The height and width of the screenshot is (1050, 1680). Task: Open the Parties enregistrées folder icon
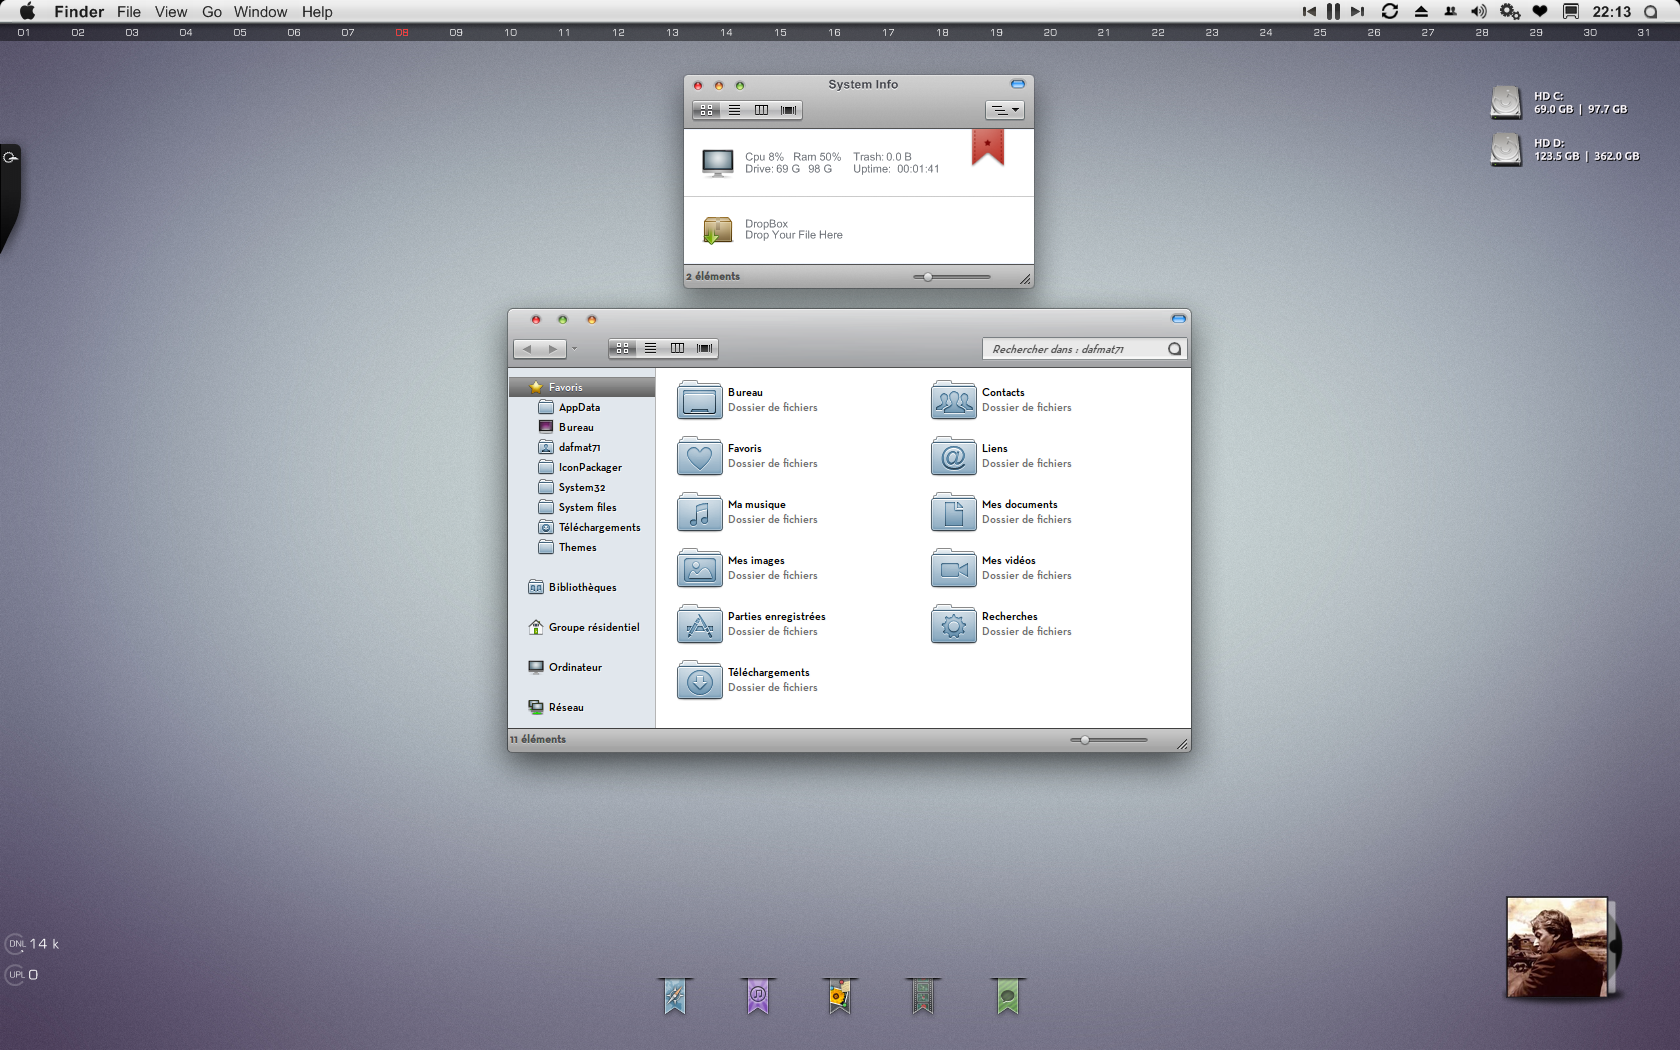pos(699,624)
